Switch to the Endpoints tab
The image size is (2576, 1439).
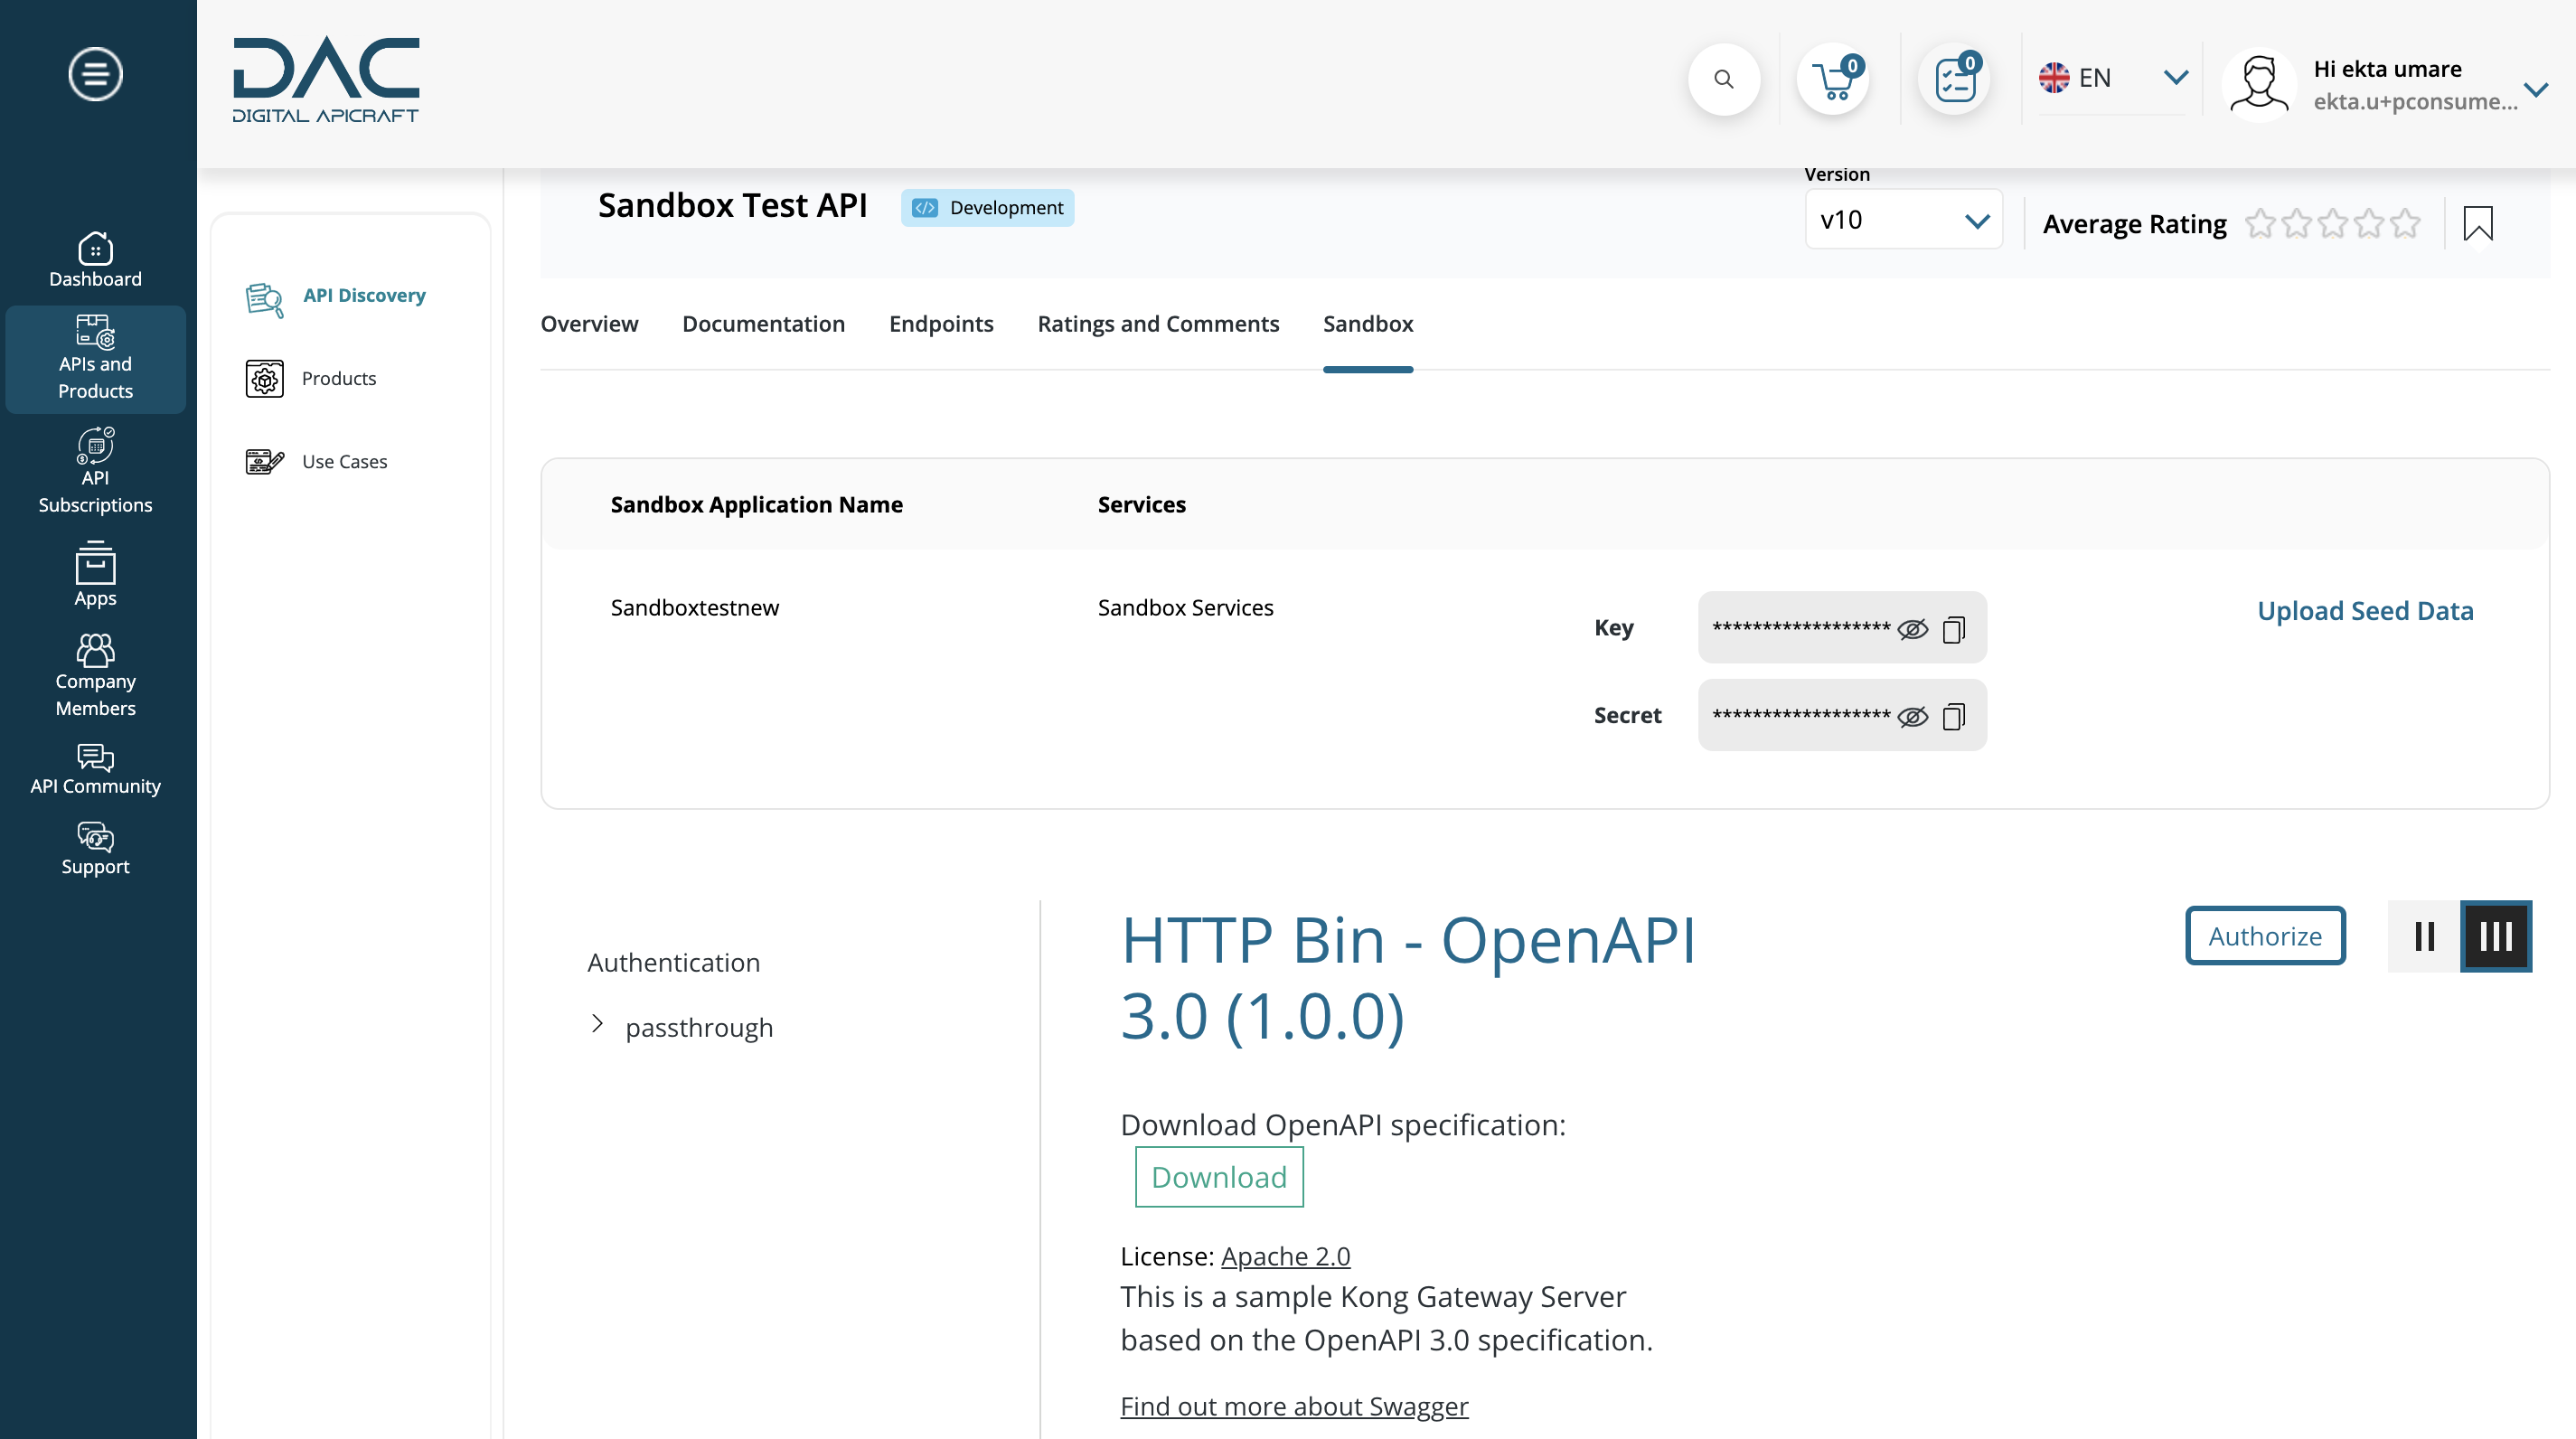941,324
